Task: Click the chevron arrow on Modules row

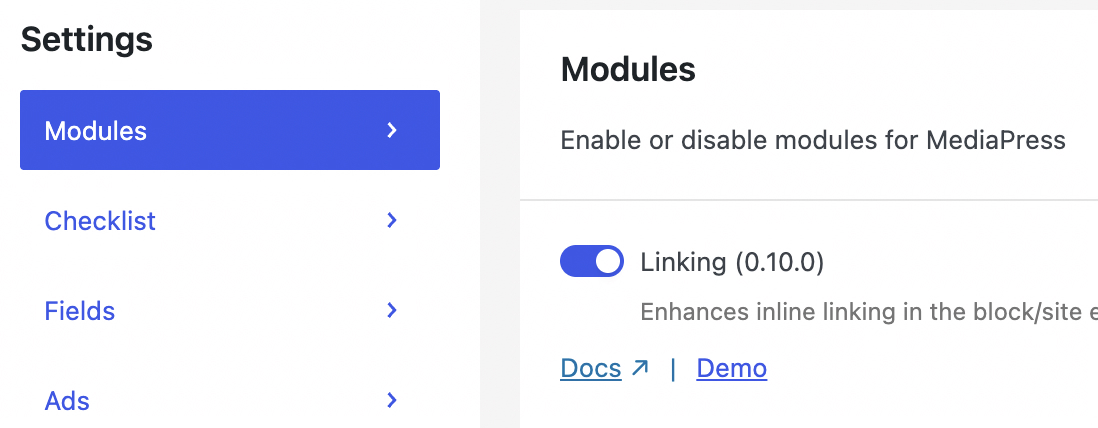Action: click(x=392, y=130)
